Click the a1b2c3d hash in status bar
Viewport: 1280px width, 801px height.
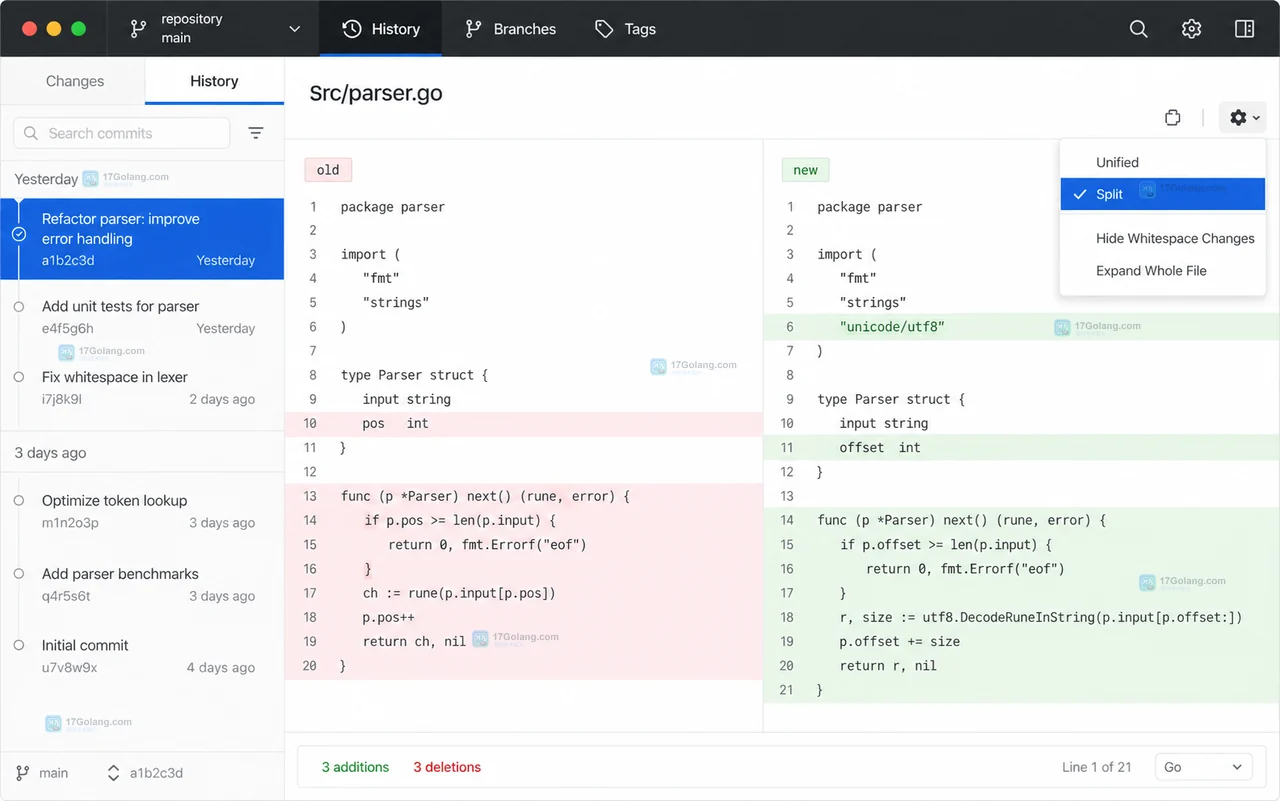pos(156,773)
